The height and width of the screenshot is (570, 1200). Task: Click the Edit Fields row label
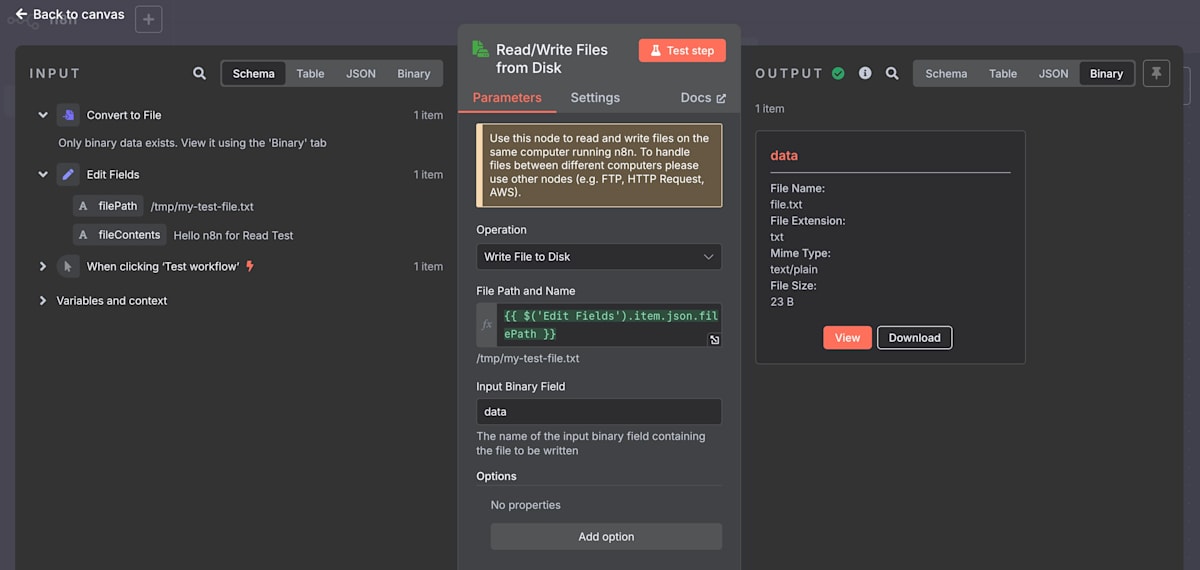point(113,174)
